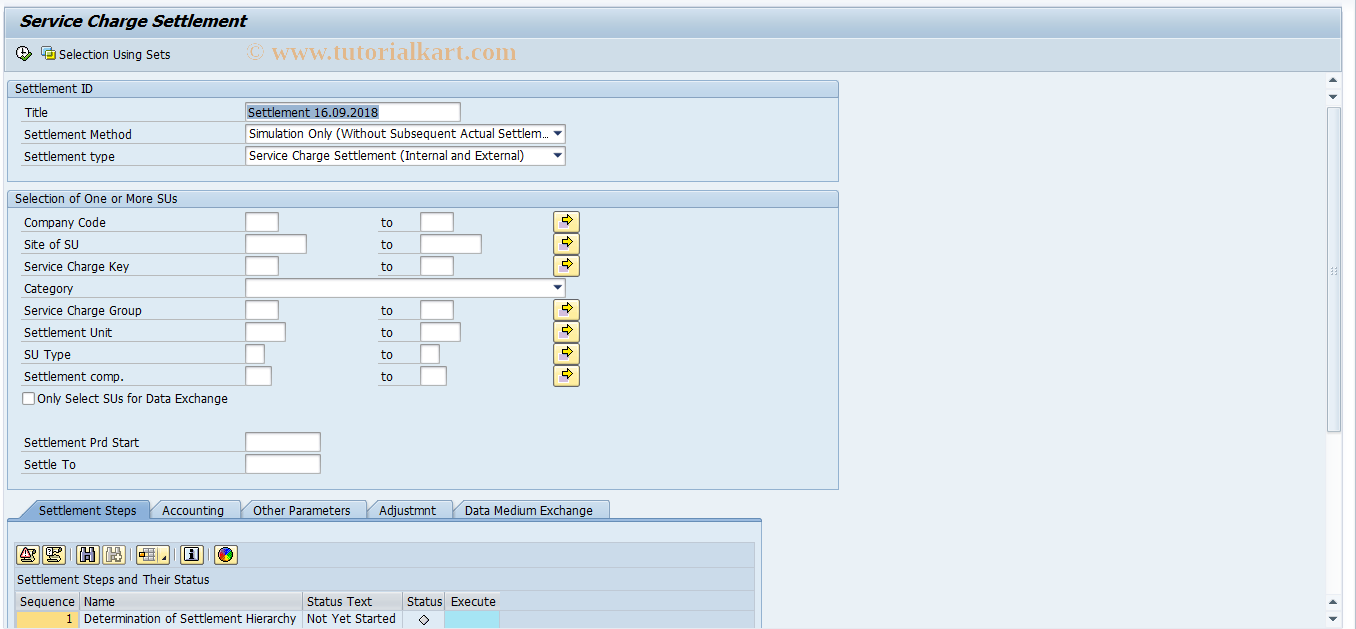Click the diamond status icon in row 1
Viewport: 1356px width, 629px height.
424,620
